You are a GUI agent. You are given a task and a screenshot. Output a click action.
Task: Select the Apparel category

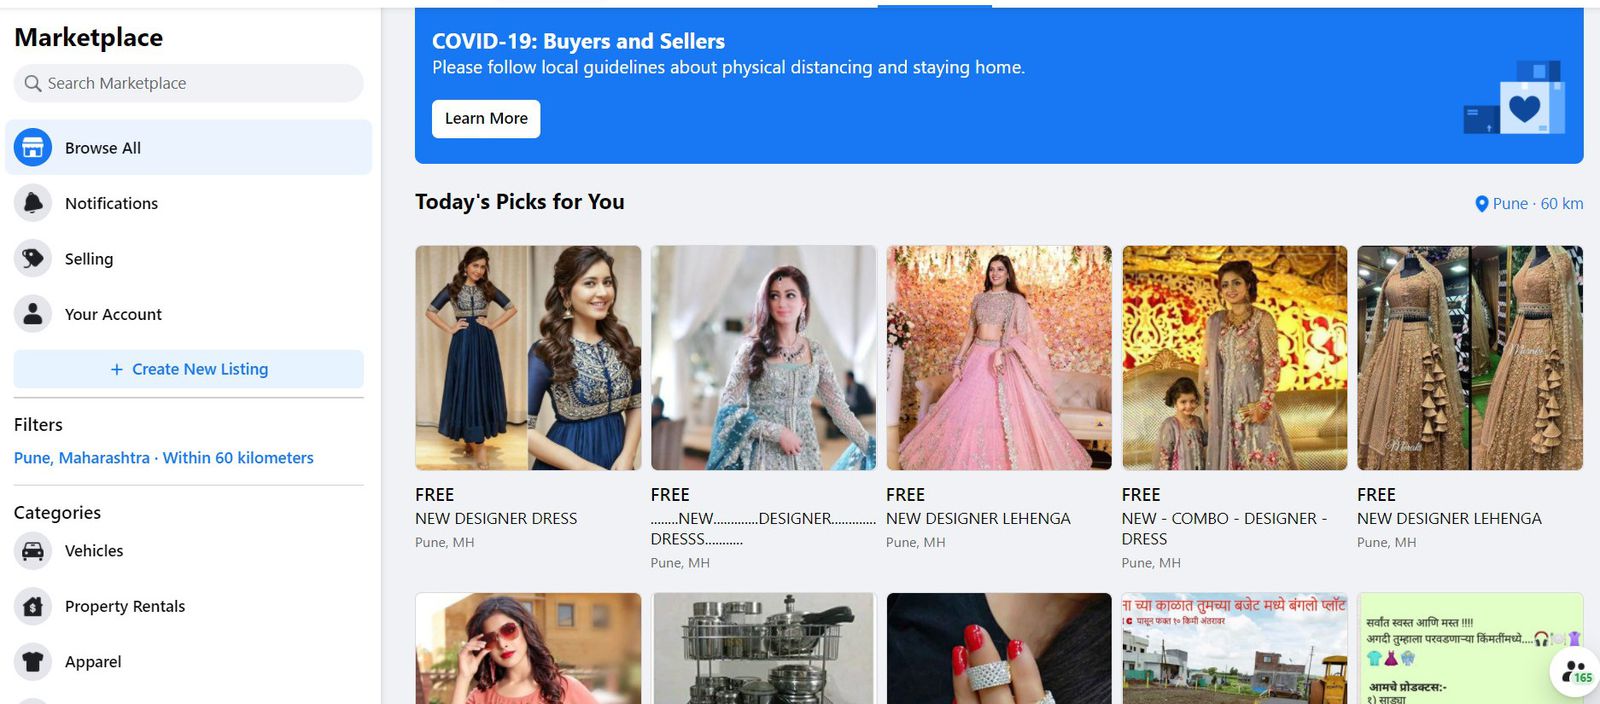point(189,662)
